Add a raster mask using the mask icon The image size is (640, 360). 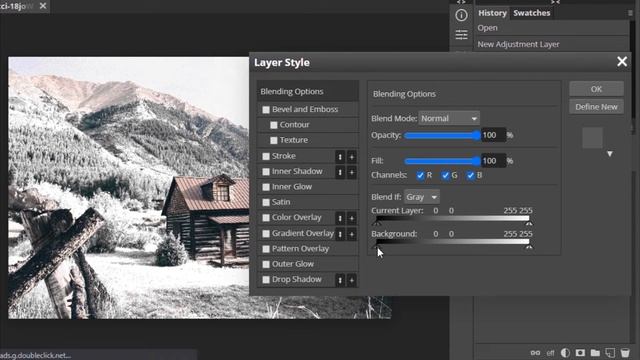(x=580, y=353)
